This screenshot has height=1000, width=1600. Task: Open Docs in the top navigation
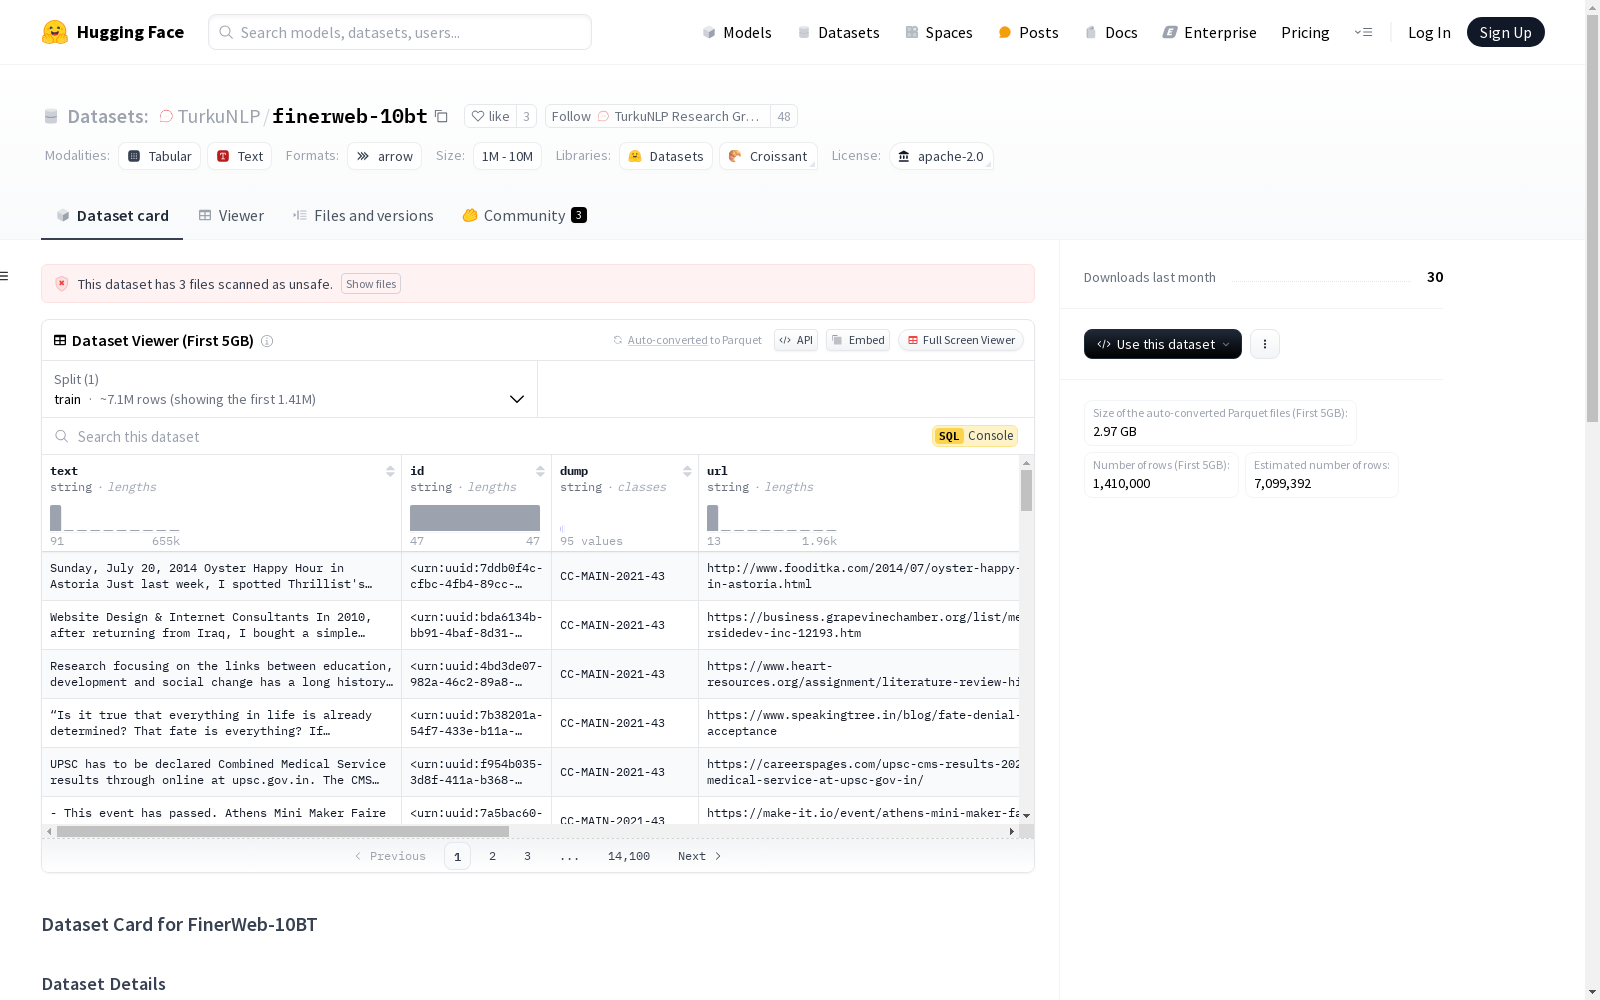[x=1111, y=32]
